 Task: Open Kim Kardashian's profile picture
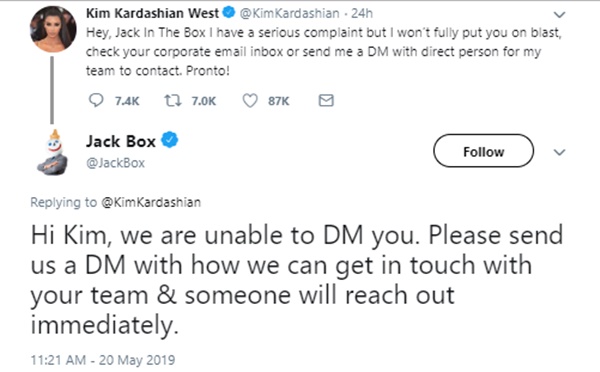[x=53, y=29]
